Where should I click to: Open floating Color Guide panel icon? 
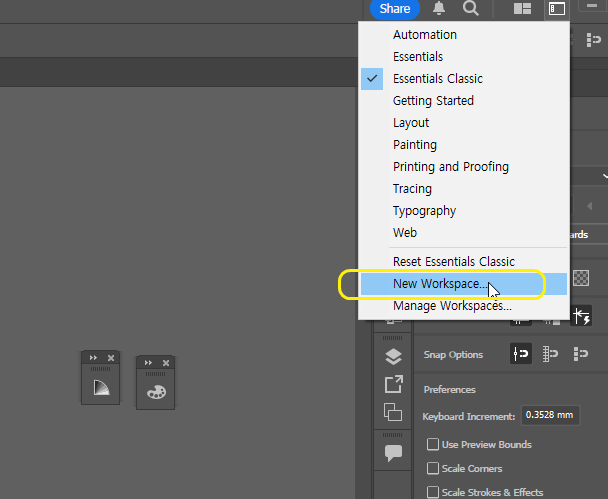coord(101,388)
